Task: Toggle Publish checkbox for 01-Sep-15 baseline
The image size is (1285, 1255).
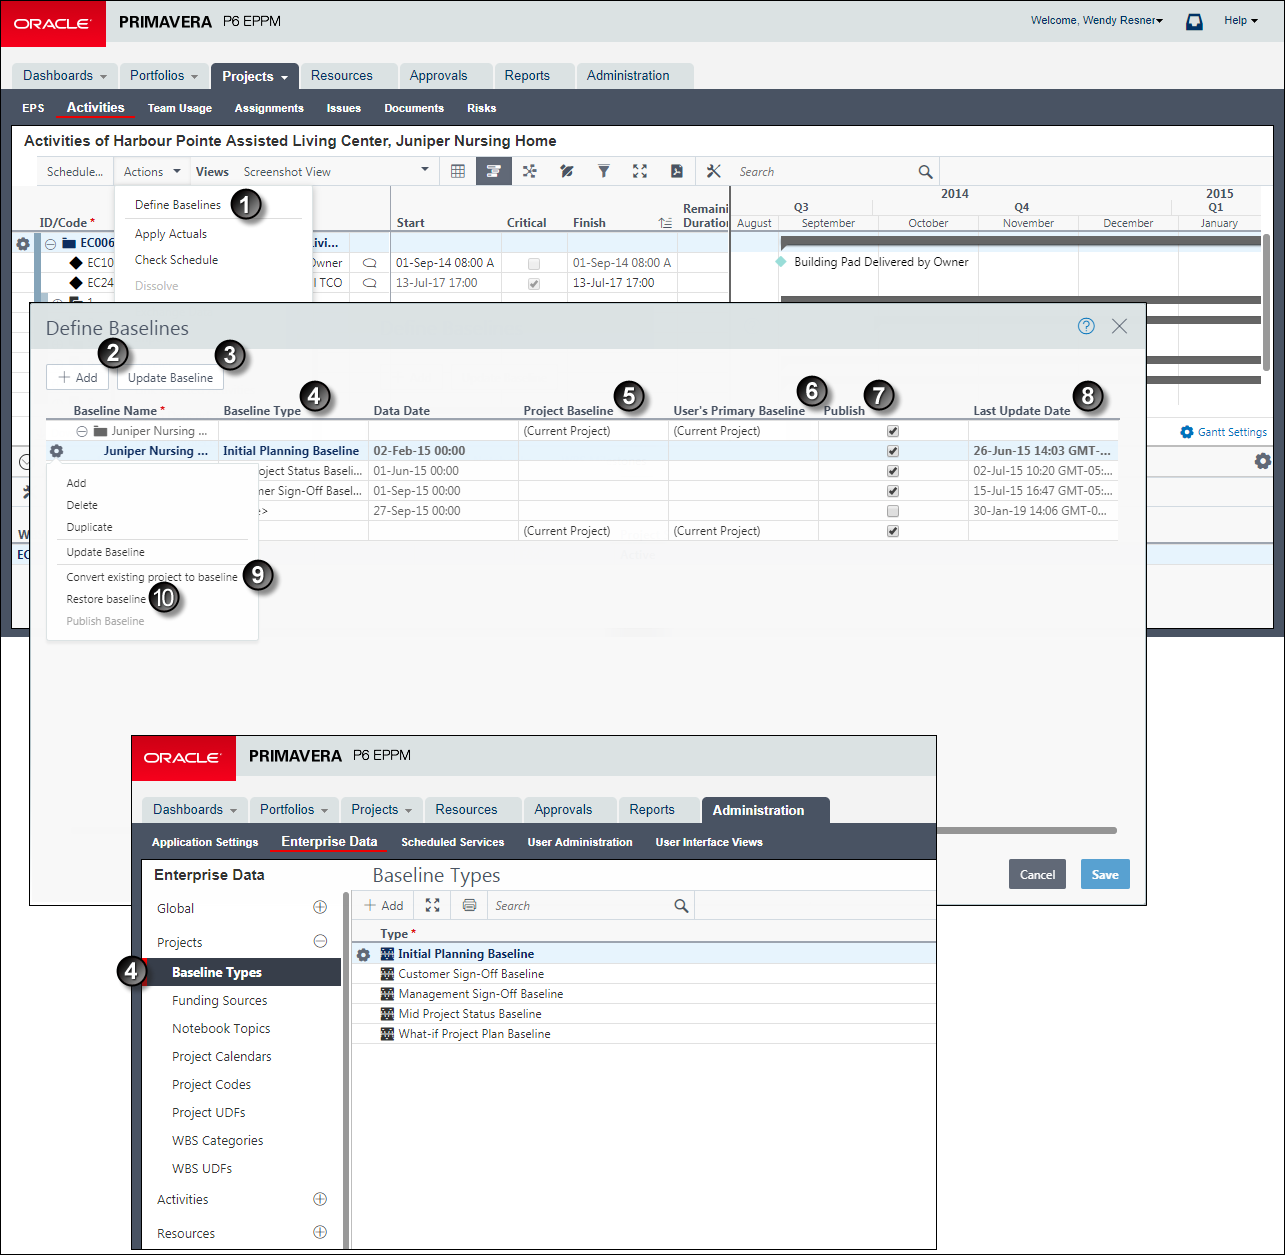Action: 893,491
